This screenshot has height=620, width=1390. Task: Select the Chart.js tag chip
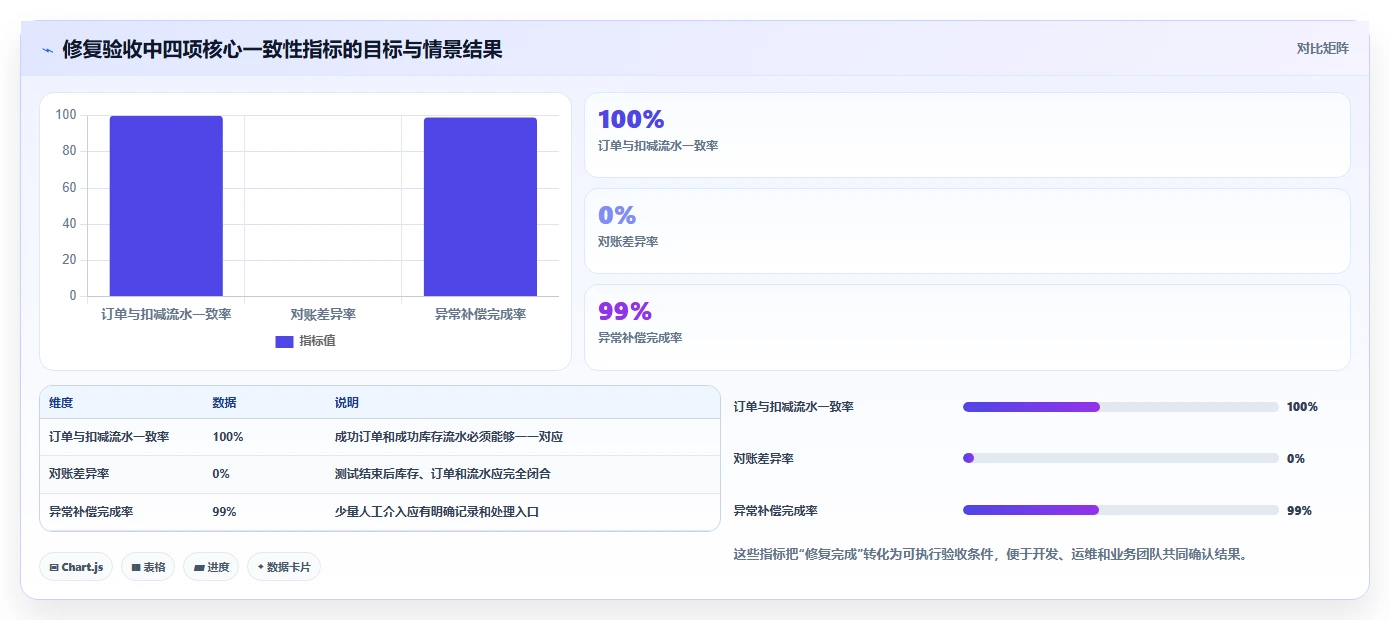tap(76, 567)
